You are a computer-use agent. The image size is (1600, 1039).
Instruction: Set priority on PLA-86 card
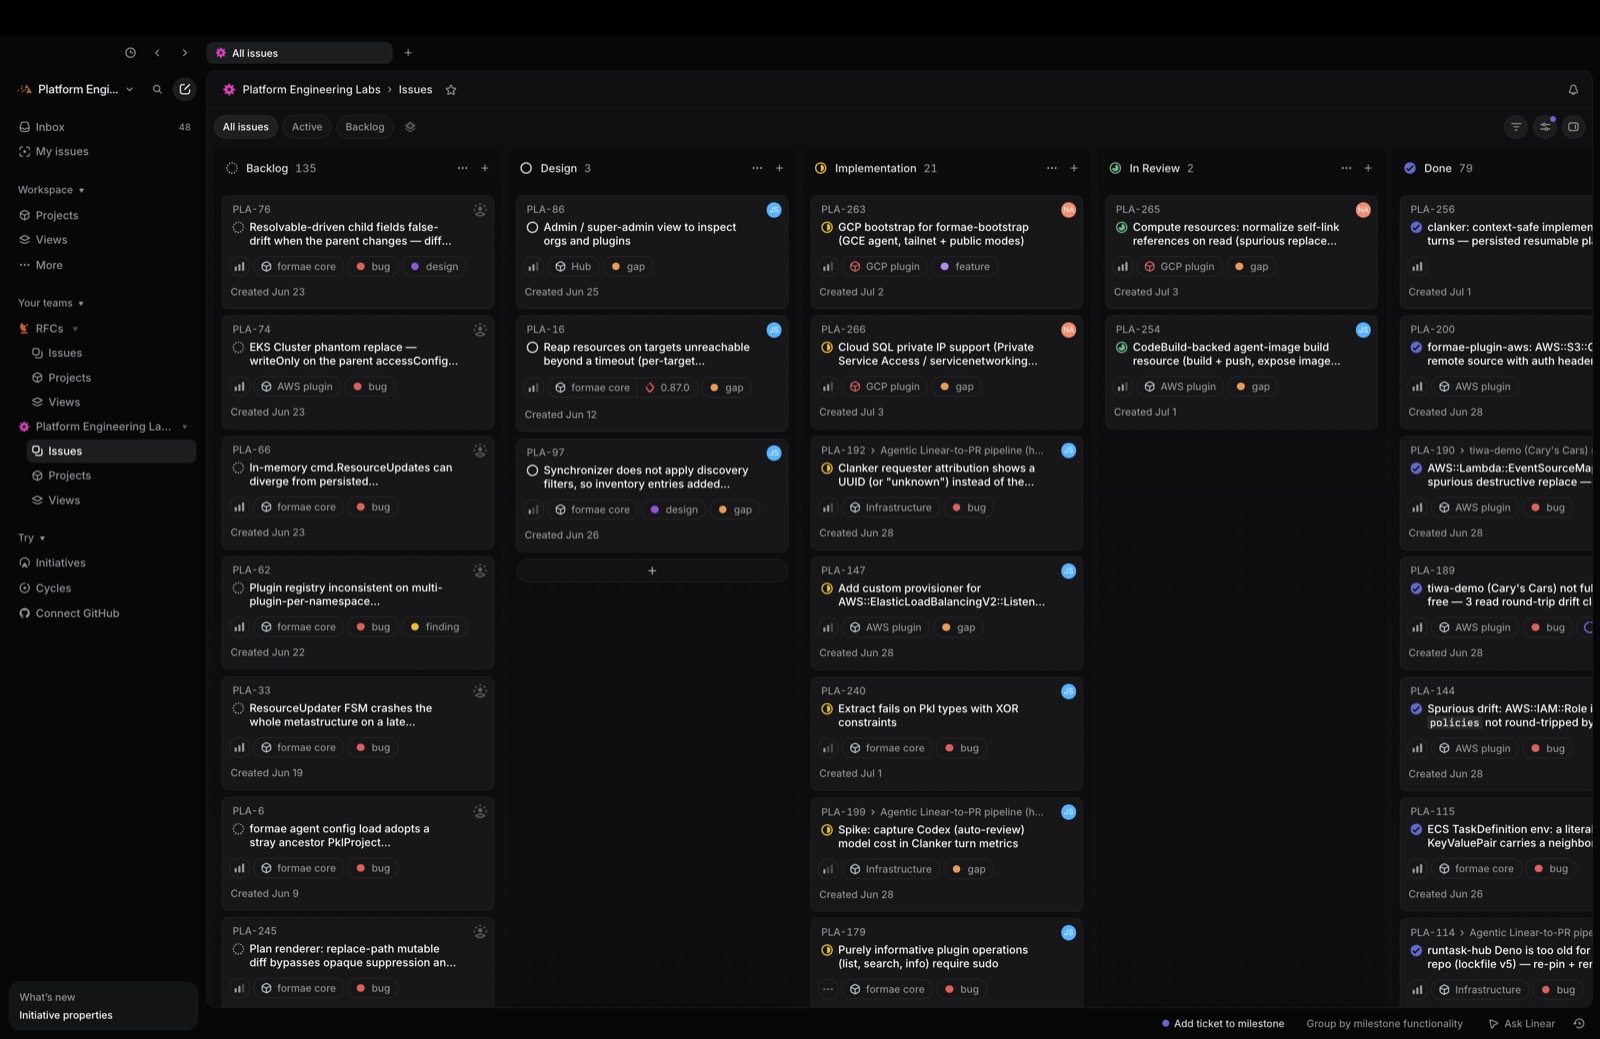533,267
